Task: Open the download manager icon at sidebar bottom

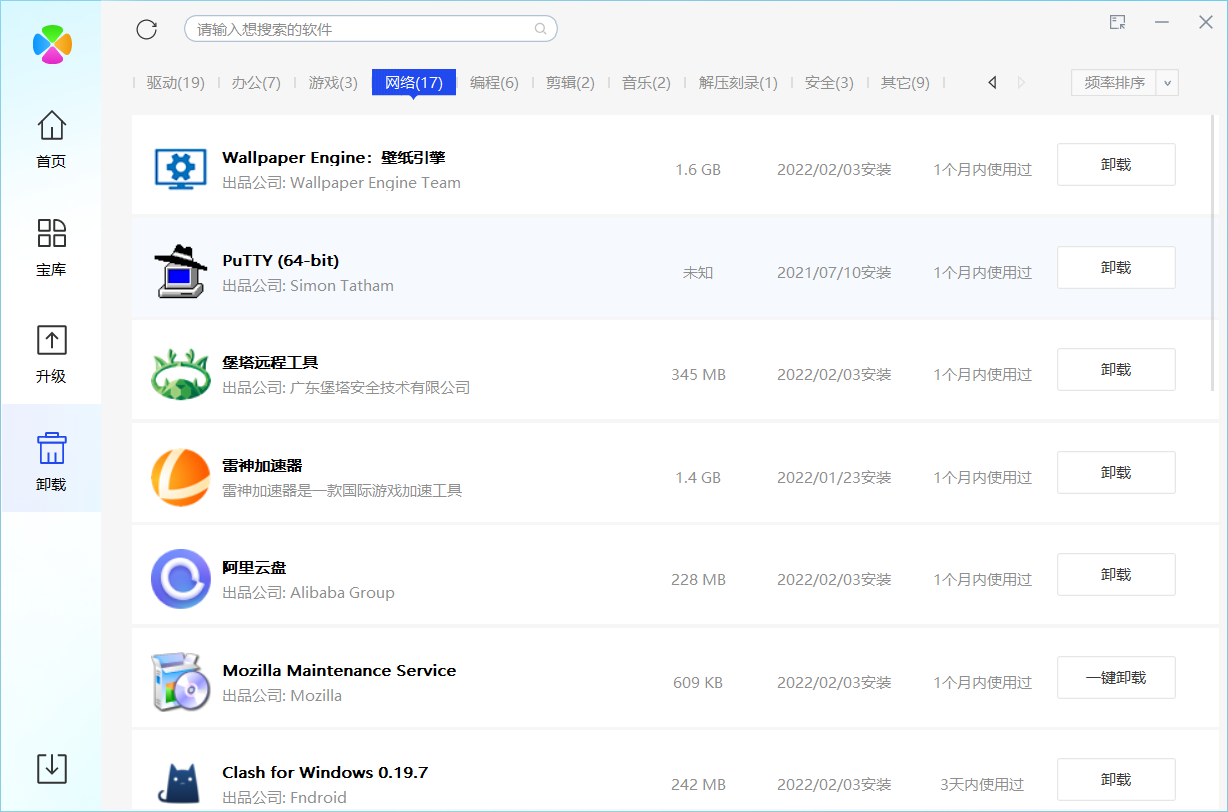Action: click(51, 768)
